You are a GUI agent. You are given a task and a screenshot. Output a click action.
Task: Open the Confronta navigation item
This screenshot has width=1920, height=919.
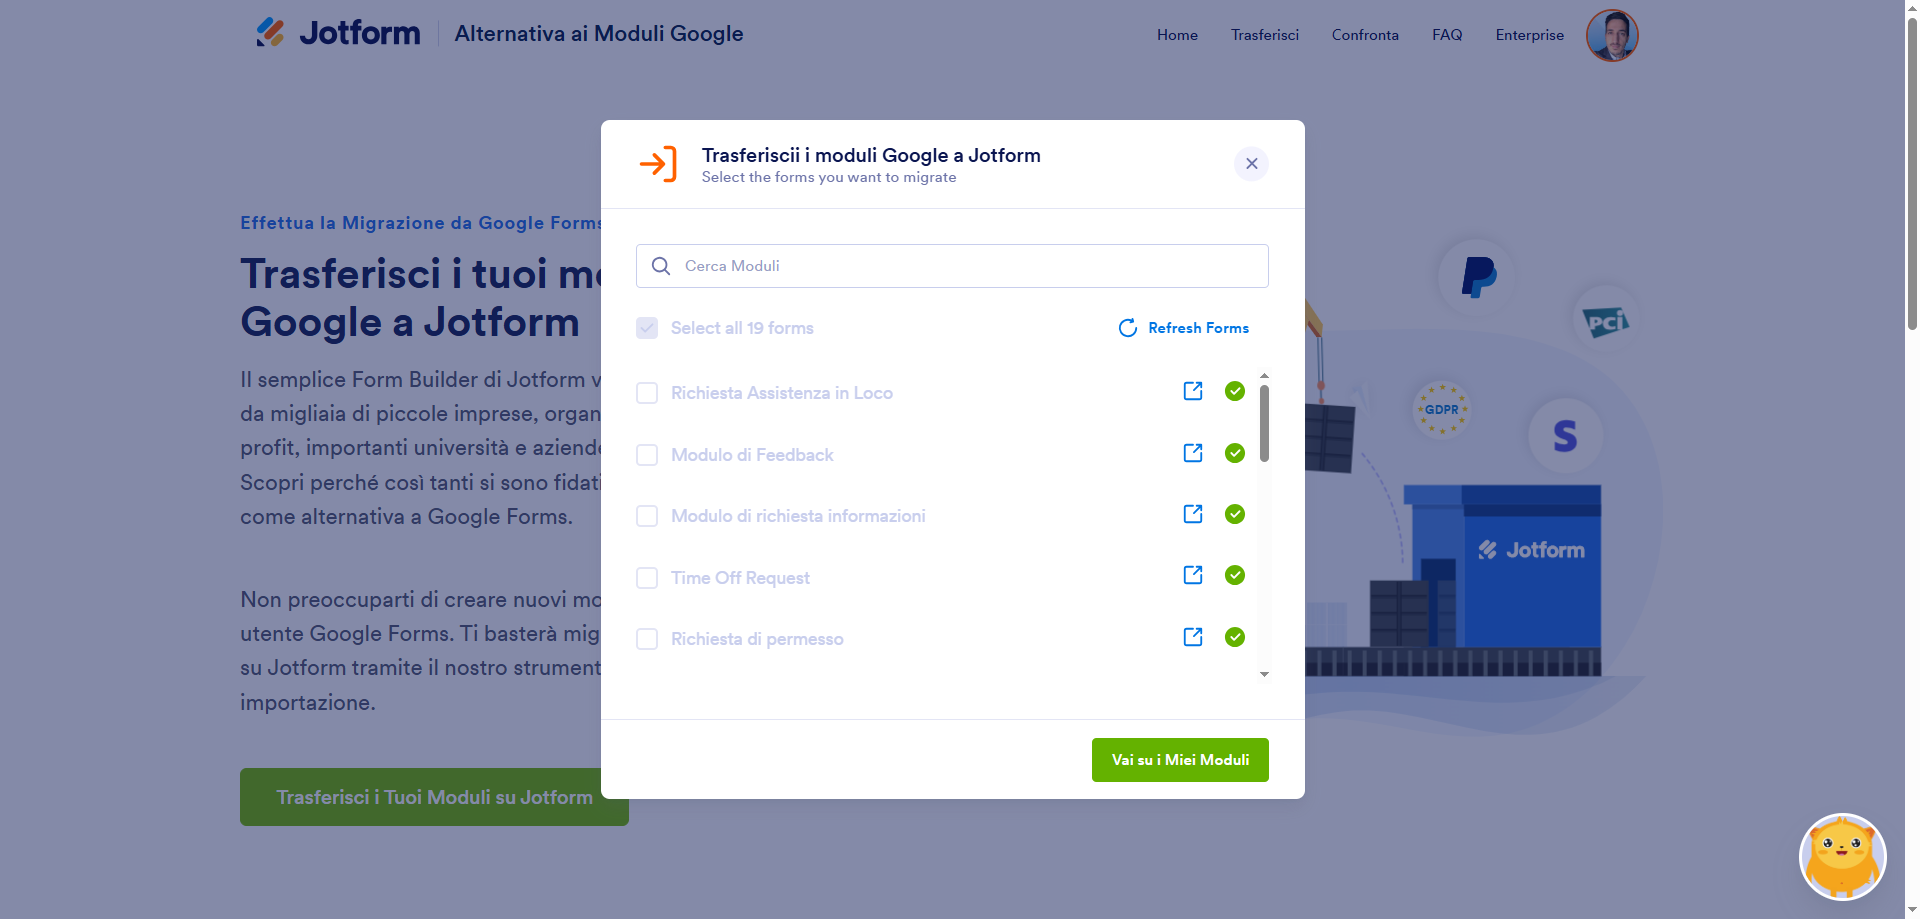tap(1365, 35)
